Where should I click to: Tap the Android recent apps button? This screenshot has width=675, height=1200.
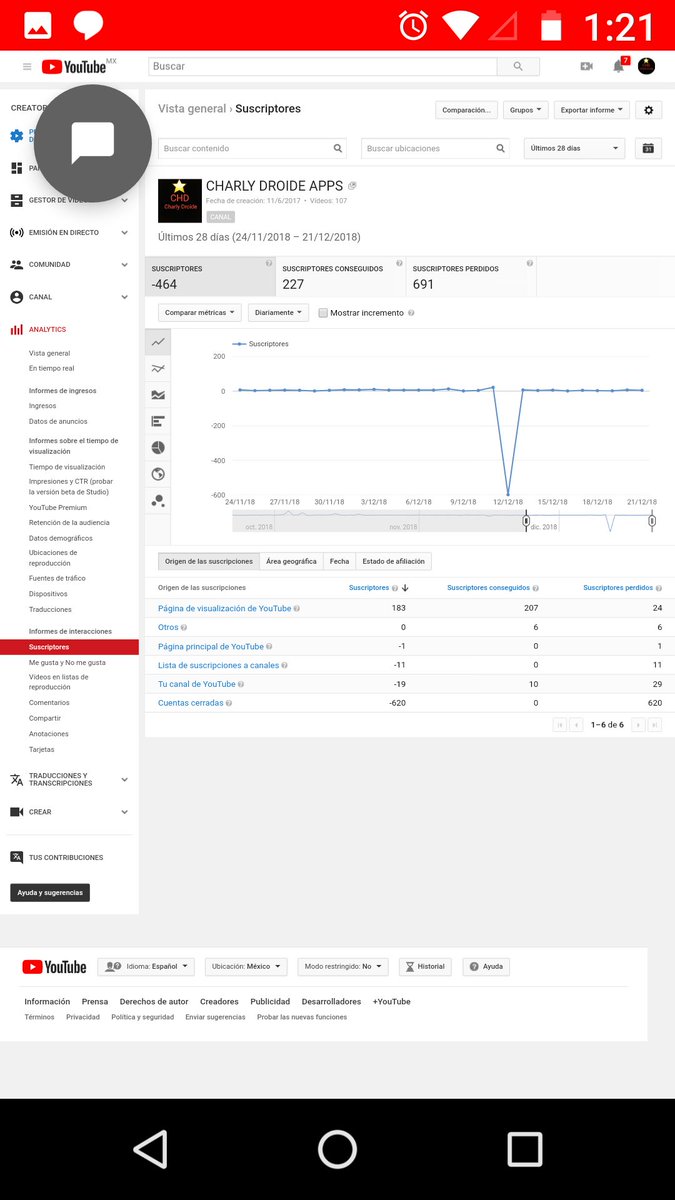[524, 1149]
